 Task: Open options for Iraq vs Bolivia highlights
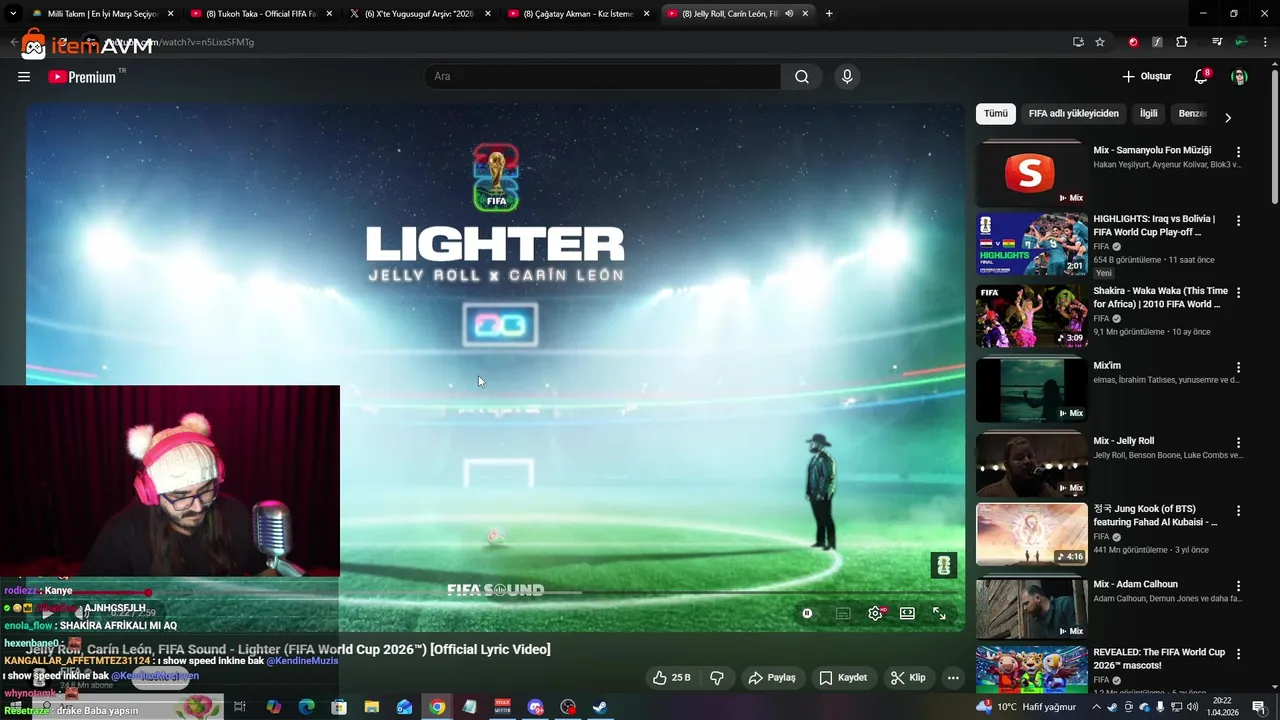click(1238, 221)
